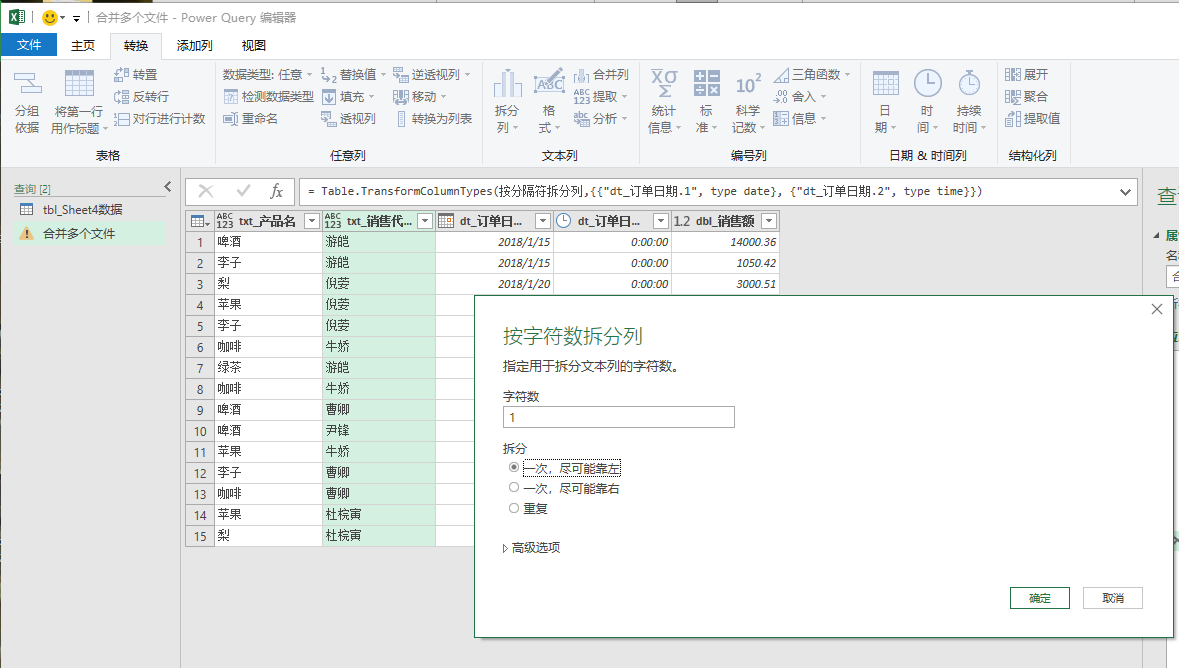
Task: Open the txt_产品名 column filter dropdown
Action: (311, 221)
